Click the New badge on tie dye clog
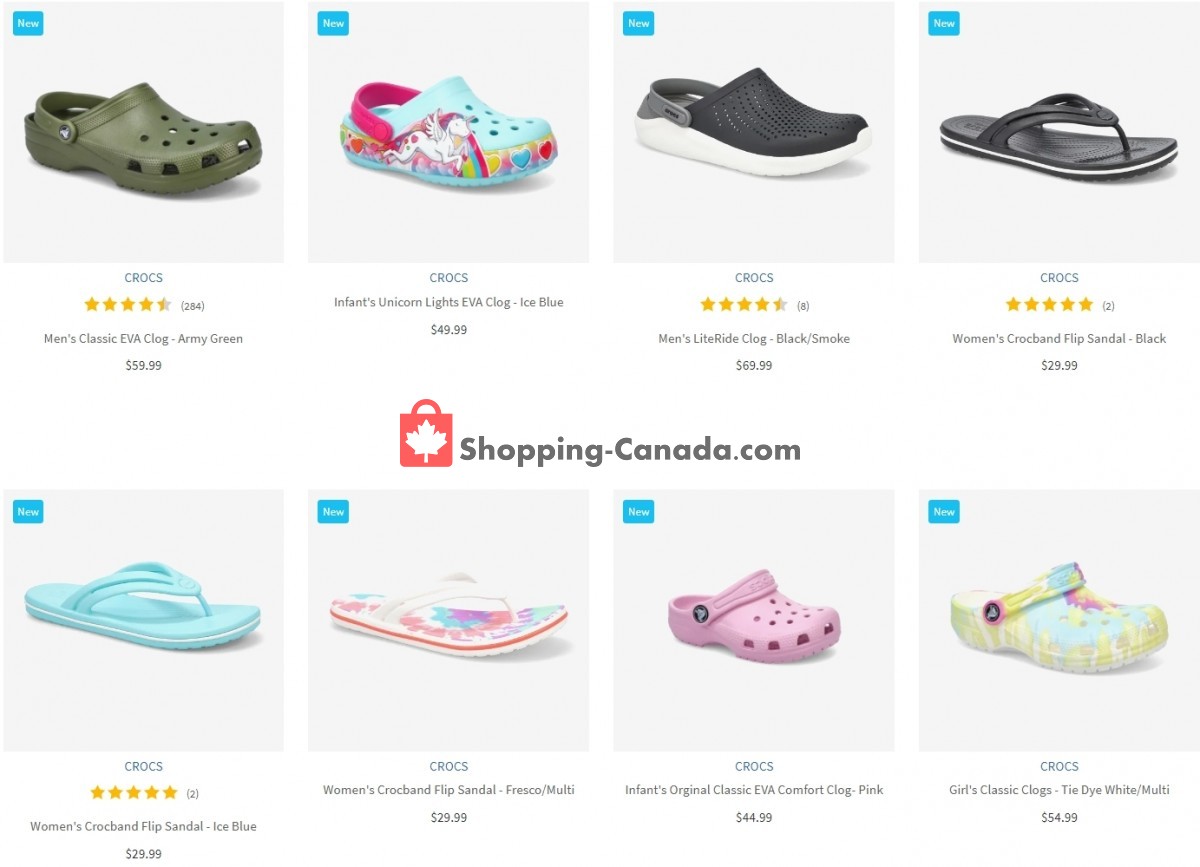 click(x=944, y=511)
